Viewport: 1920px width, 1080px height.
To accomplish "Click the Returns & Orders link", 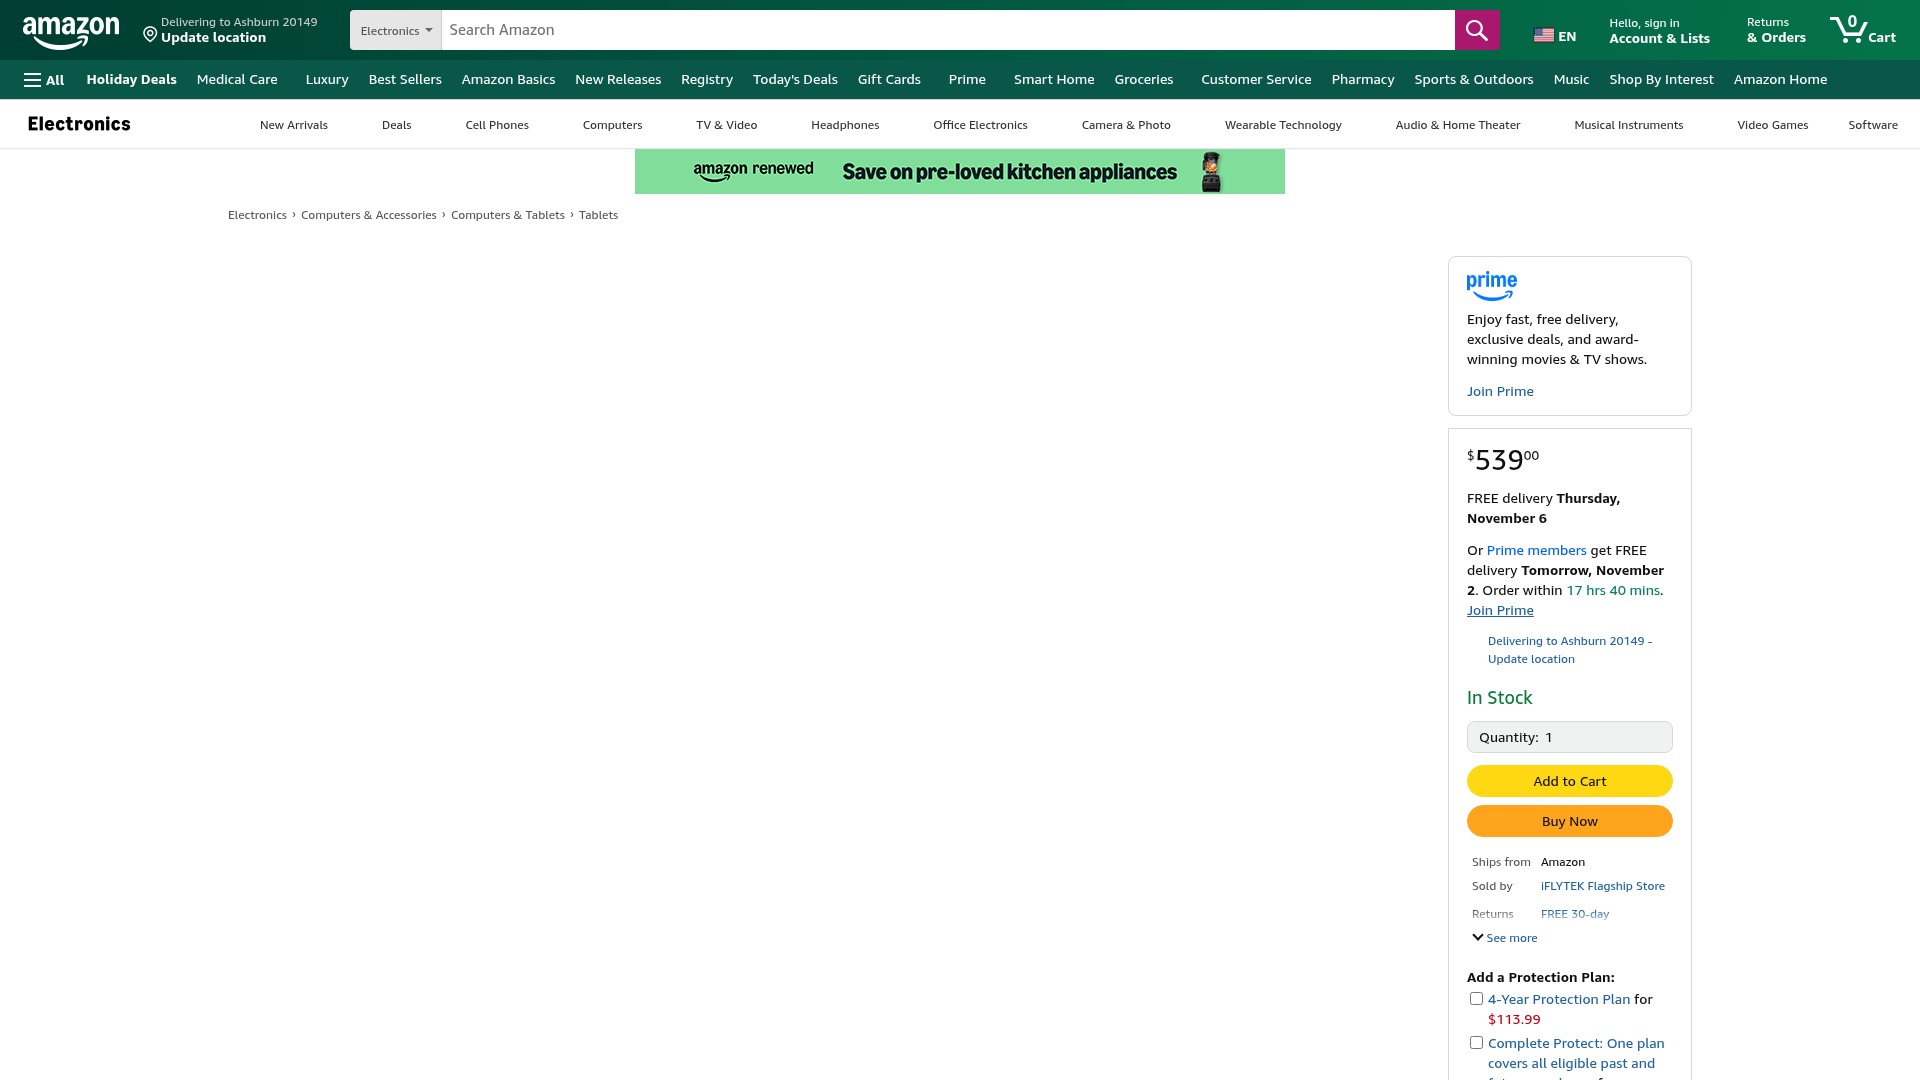I will 1776,31.
